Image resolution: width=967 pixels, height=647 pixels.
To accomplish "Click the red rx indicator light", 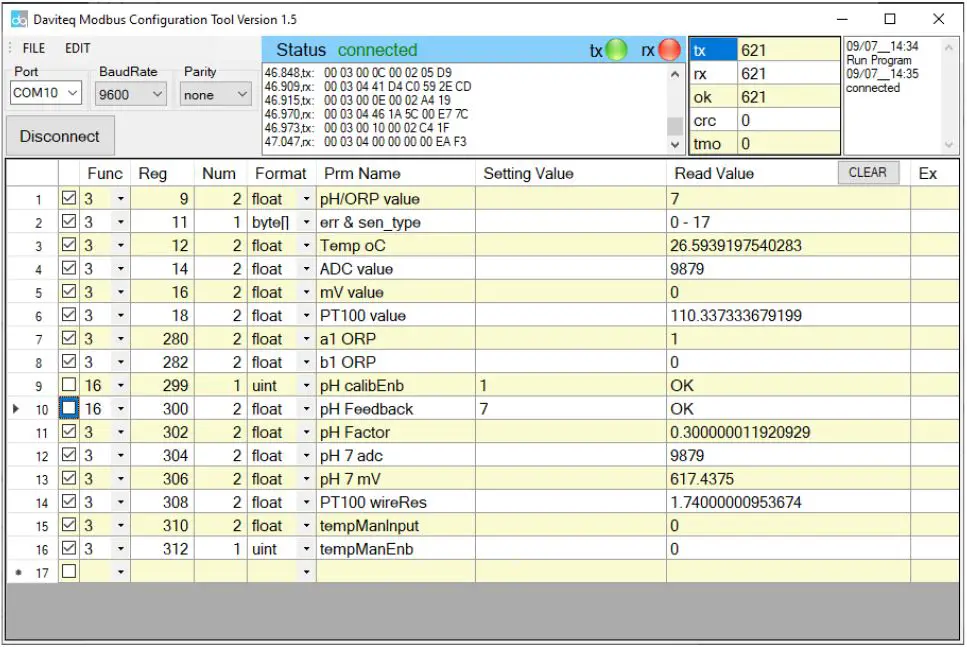I will 668,50.
